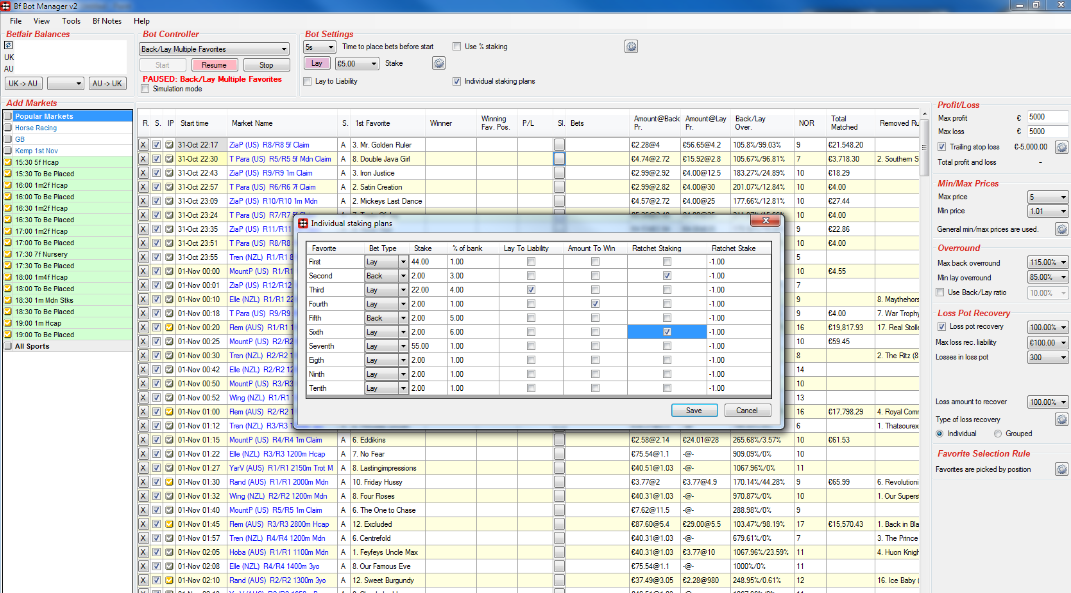Open the Tools menu

(71, 21)
